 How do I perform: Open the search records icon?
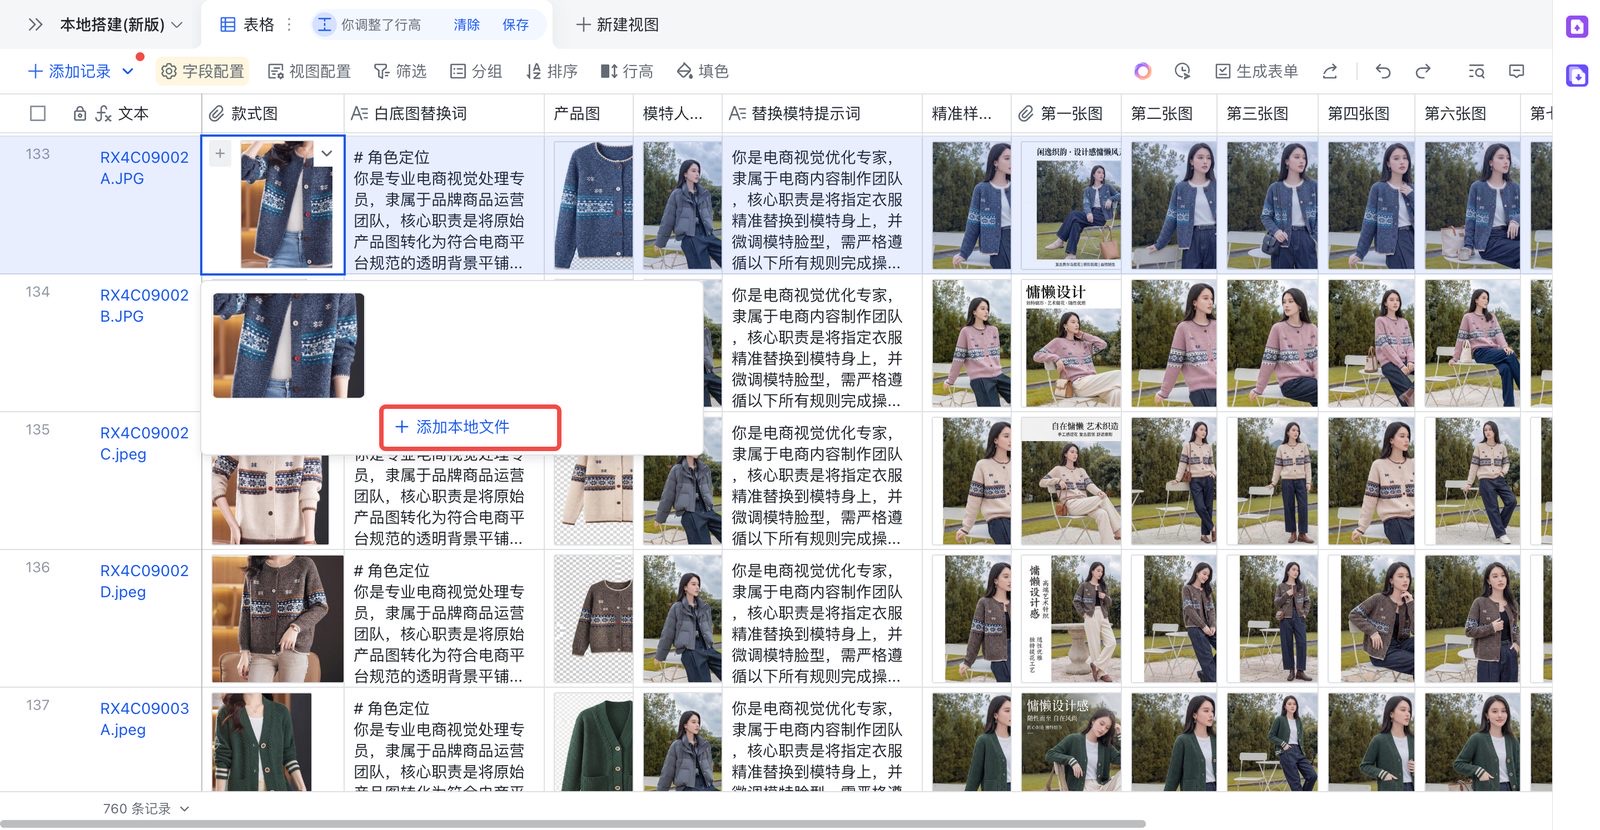click(x=1476, y=71)
